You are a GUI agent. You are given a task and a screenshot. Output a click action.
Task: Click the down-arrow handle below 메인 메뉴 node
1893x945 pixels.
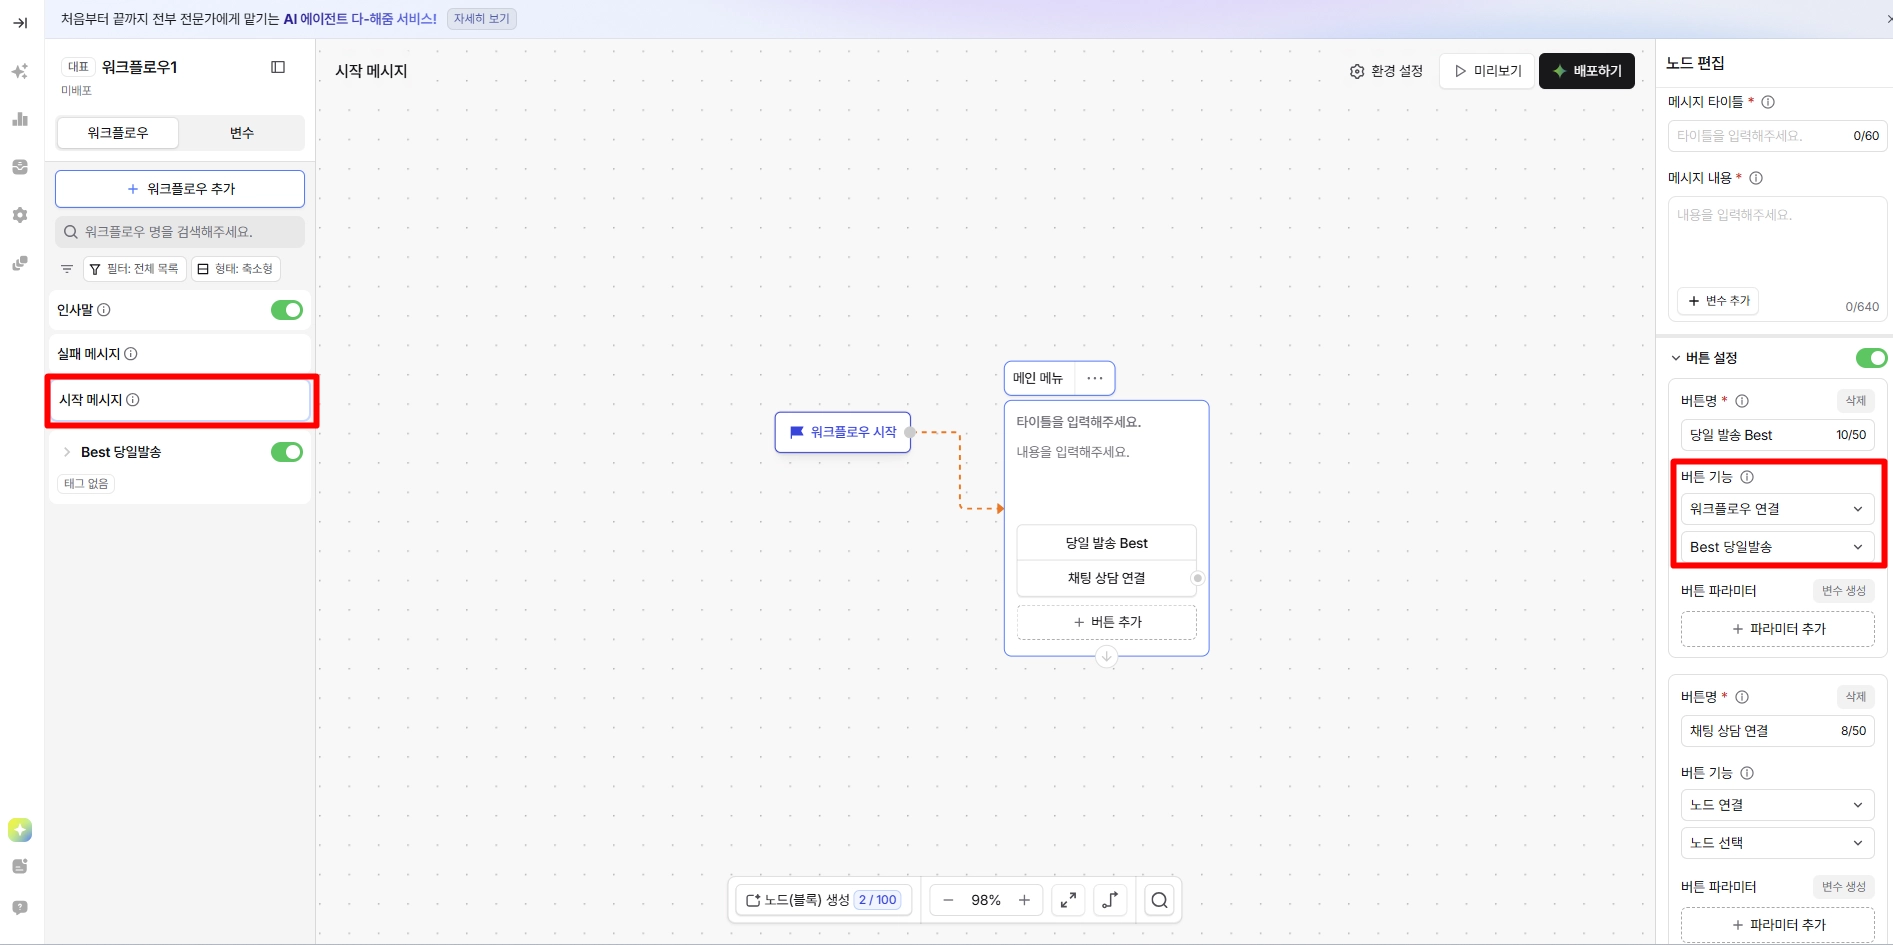[x=1106, y=657]
